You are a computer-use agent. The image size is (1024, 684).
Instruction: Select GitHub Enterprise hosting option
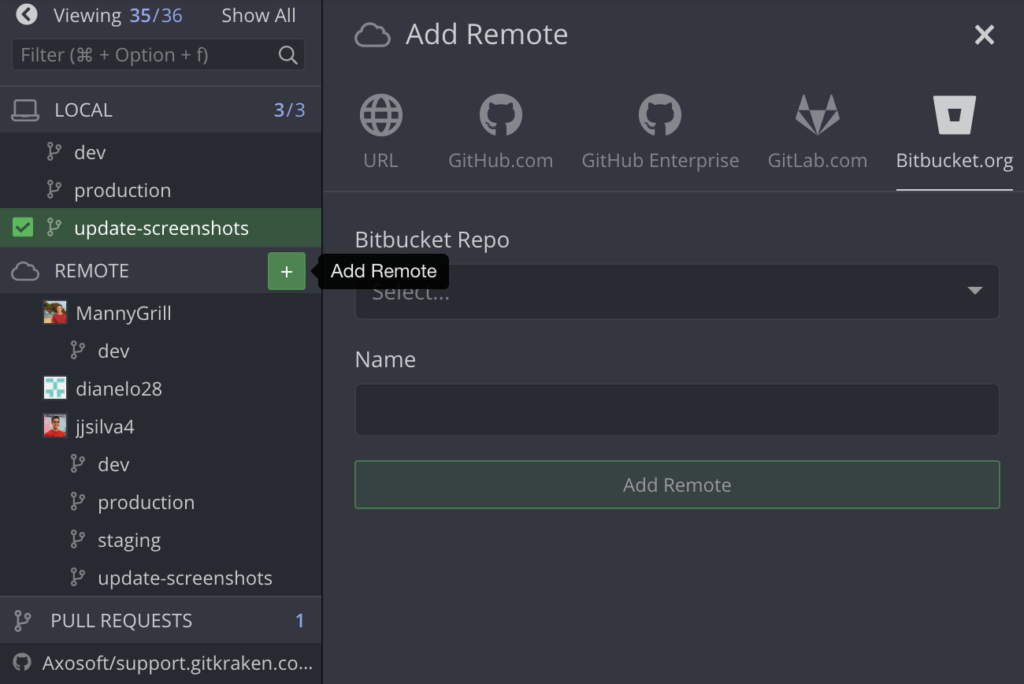point(660,128)
